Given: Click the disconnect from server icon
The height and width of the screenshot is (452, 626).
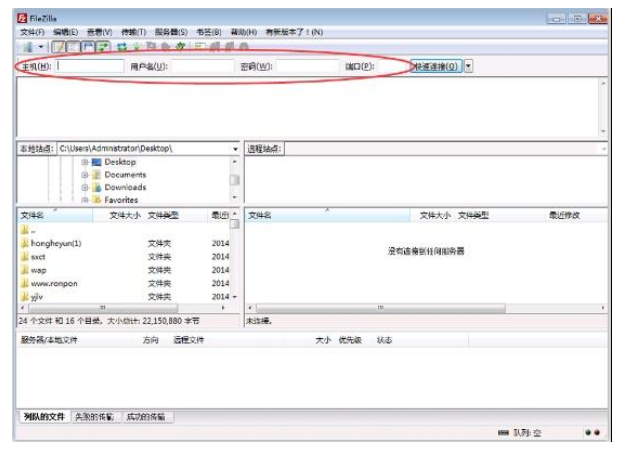Looking at the screenshot, I should pos(166,47).
